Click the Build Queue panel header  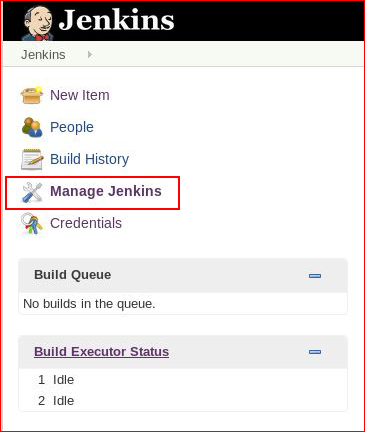pos(183,275)
